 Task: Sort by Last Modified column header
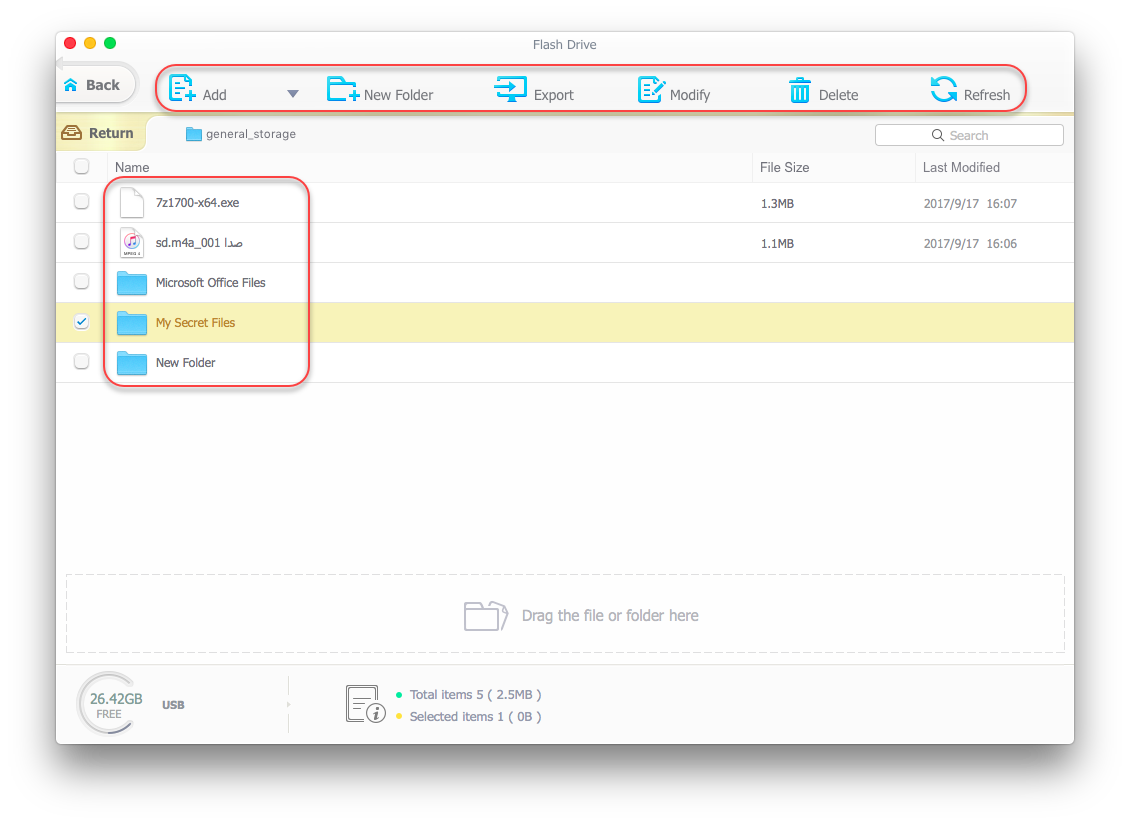[961, 167]
